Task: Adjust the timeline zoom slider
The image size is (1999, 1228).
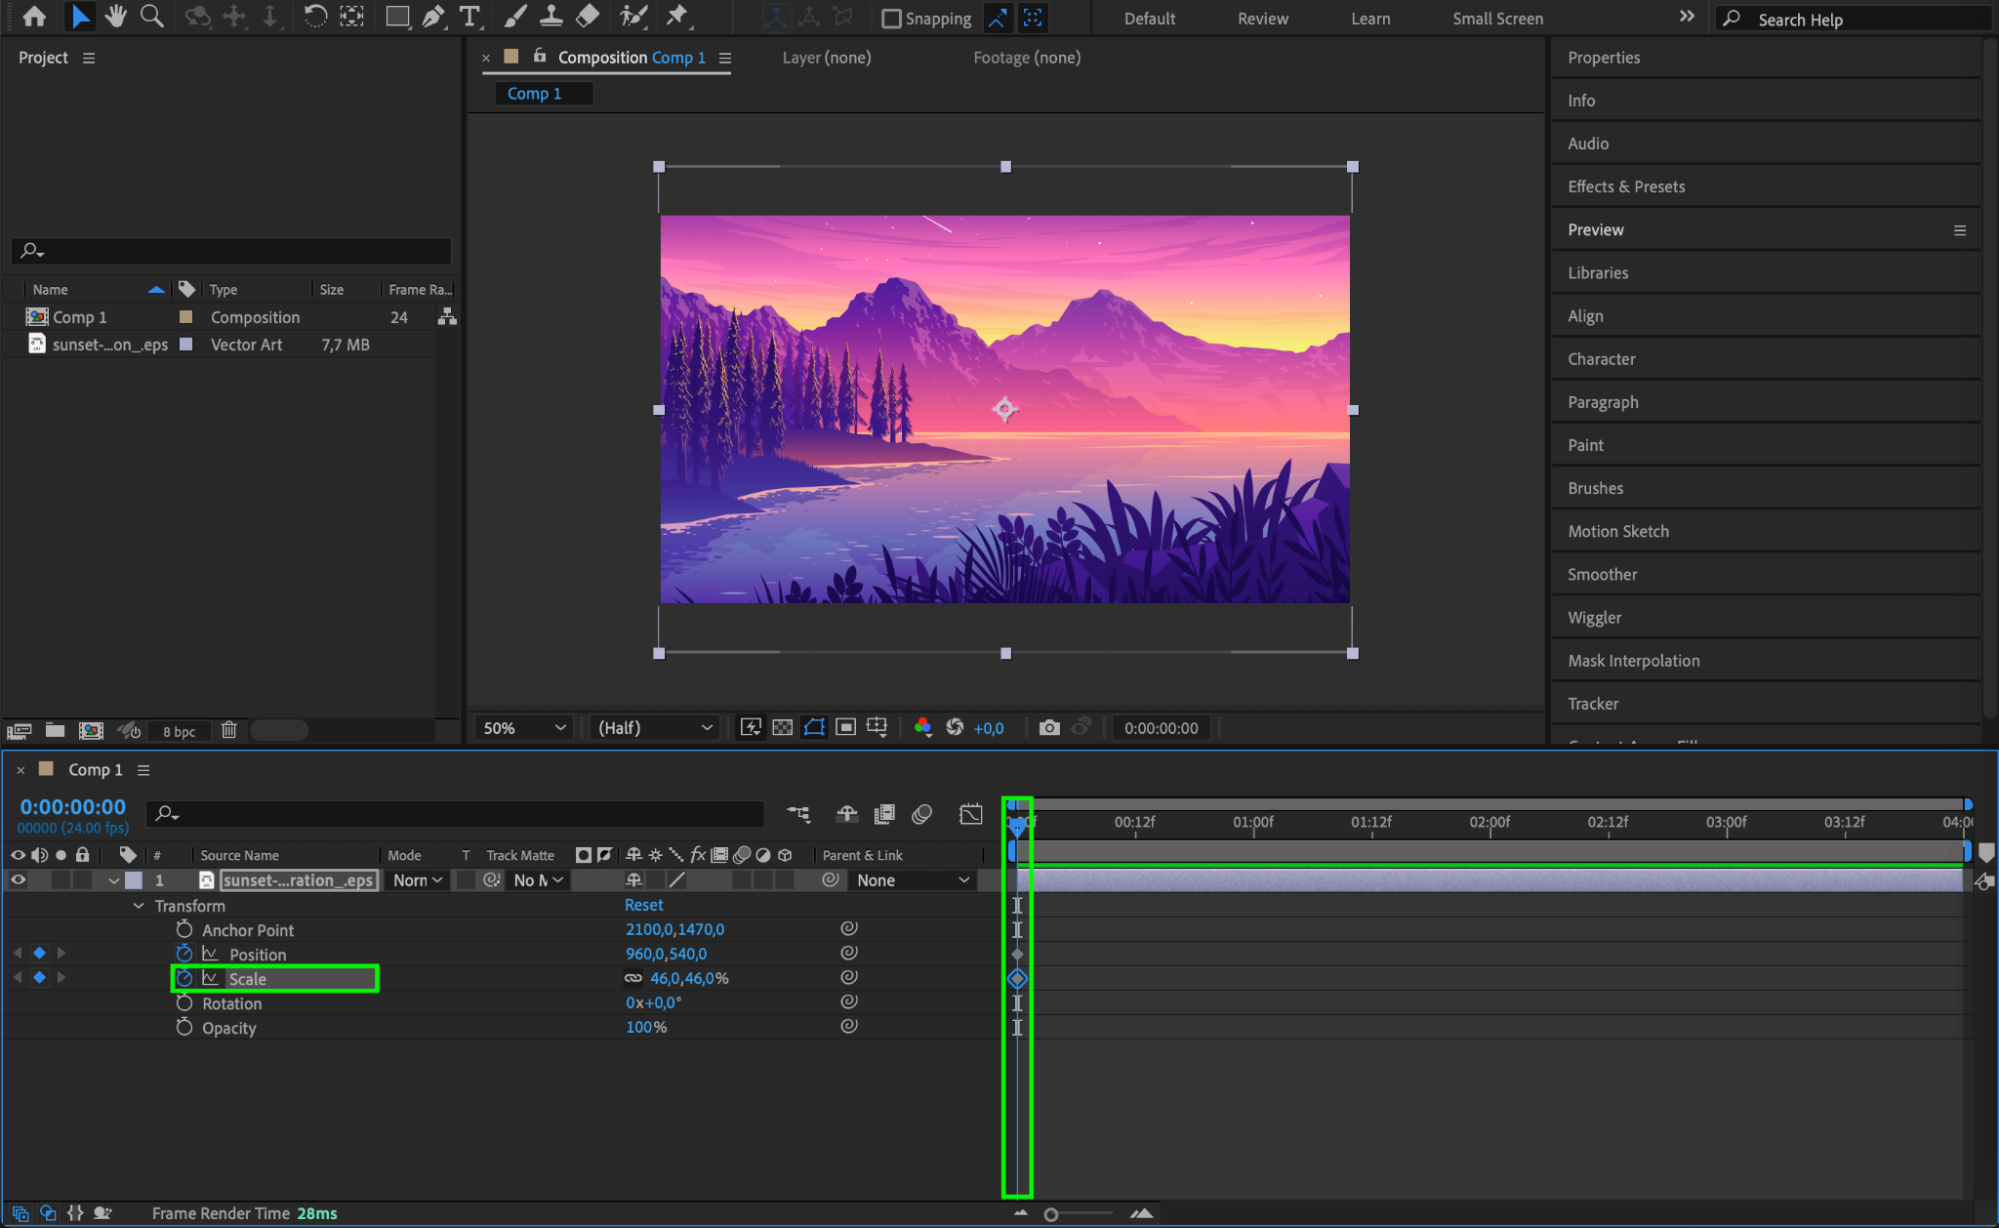Action: click(1051, 1214)
